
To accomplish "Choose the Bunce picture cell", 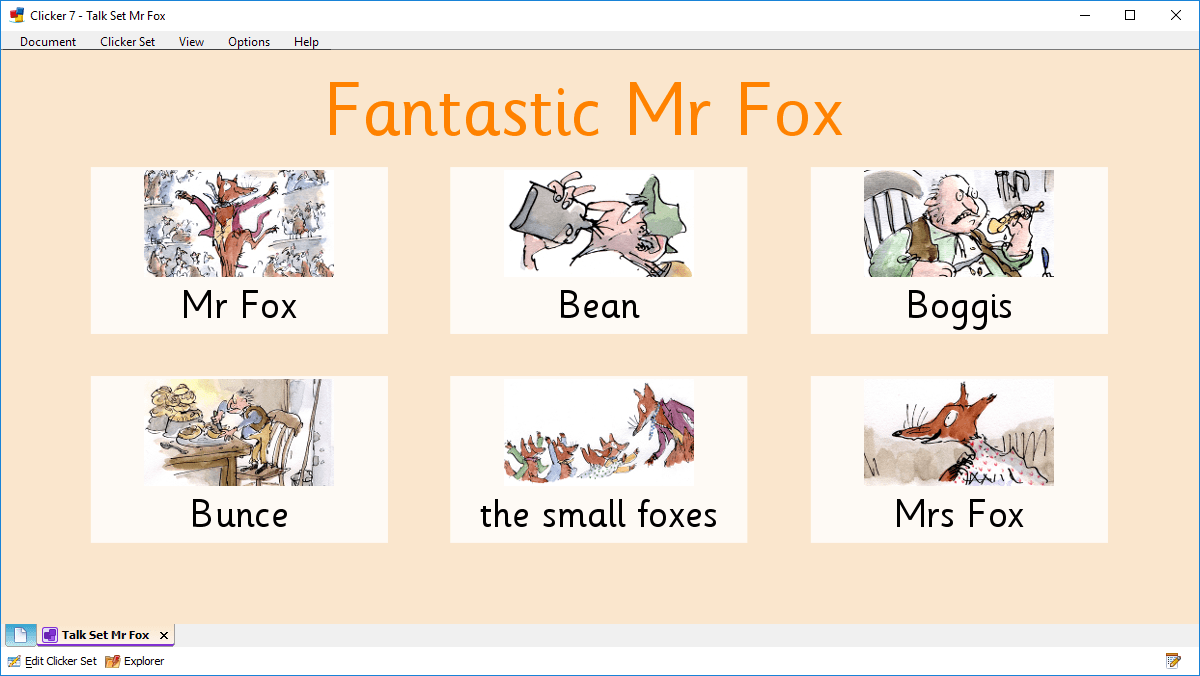I will pos(239,459).
